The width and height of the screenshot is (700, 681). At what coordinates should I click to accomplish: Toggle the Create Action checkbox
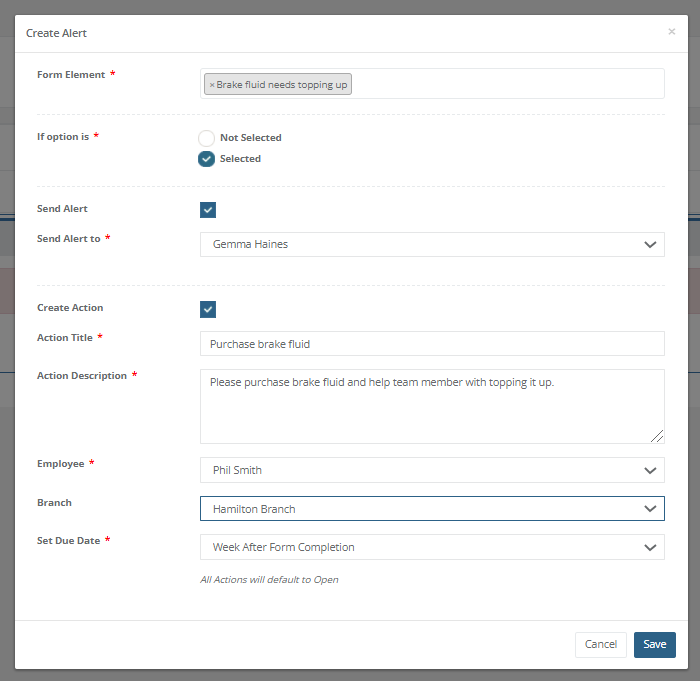point(208,309)
